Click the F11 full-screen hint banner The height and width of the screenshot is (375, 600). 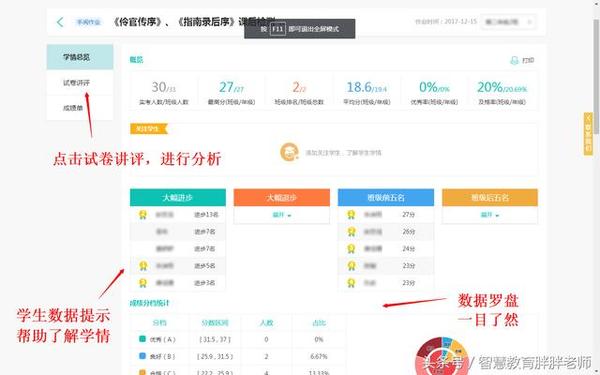300,29
